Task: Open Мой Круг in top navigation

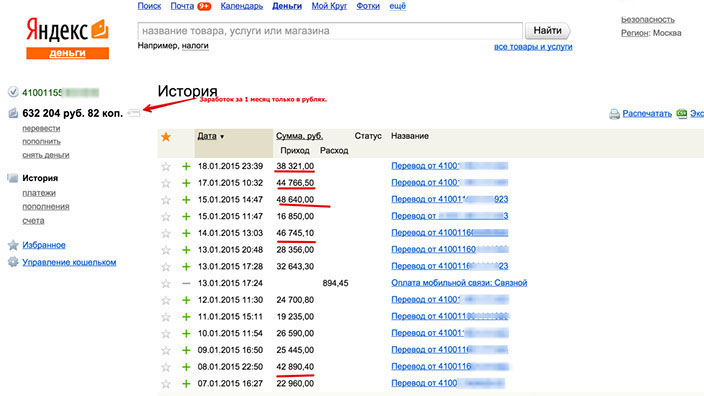Action: [329, 6]
